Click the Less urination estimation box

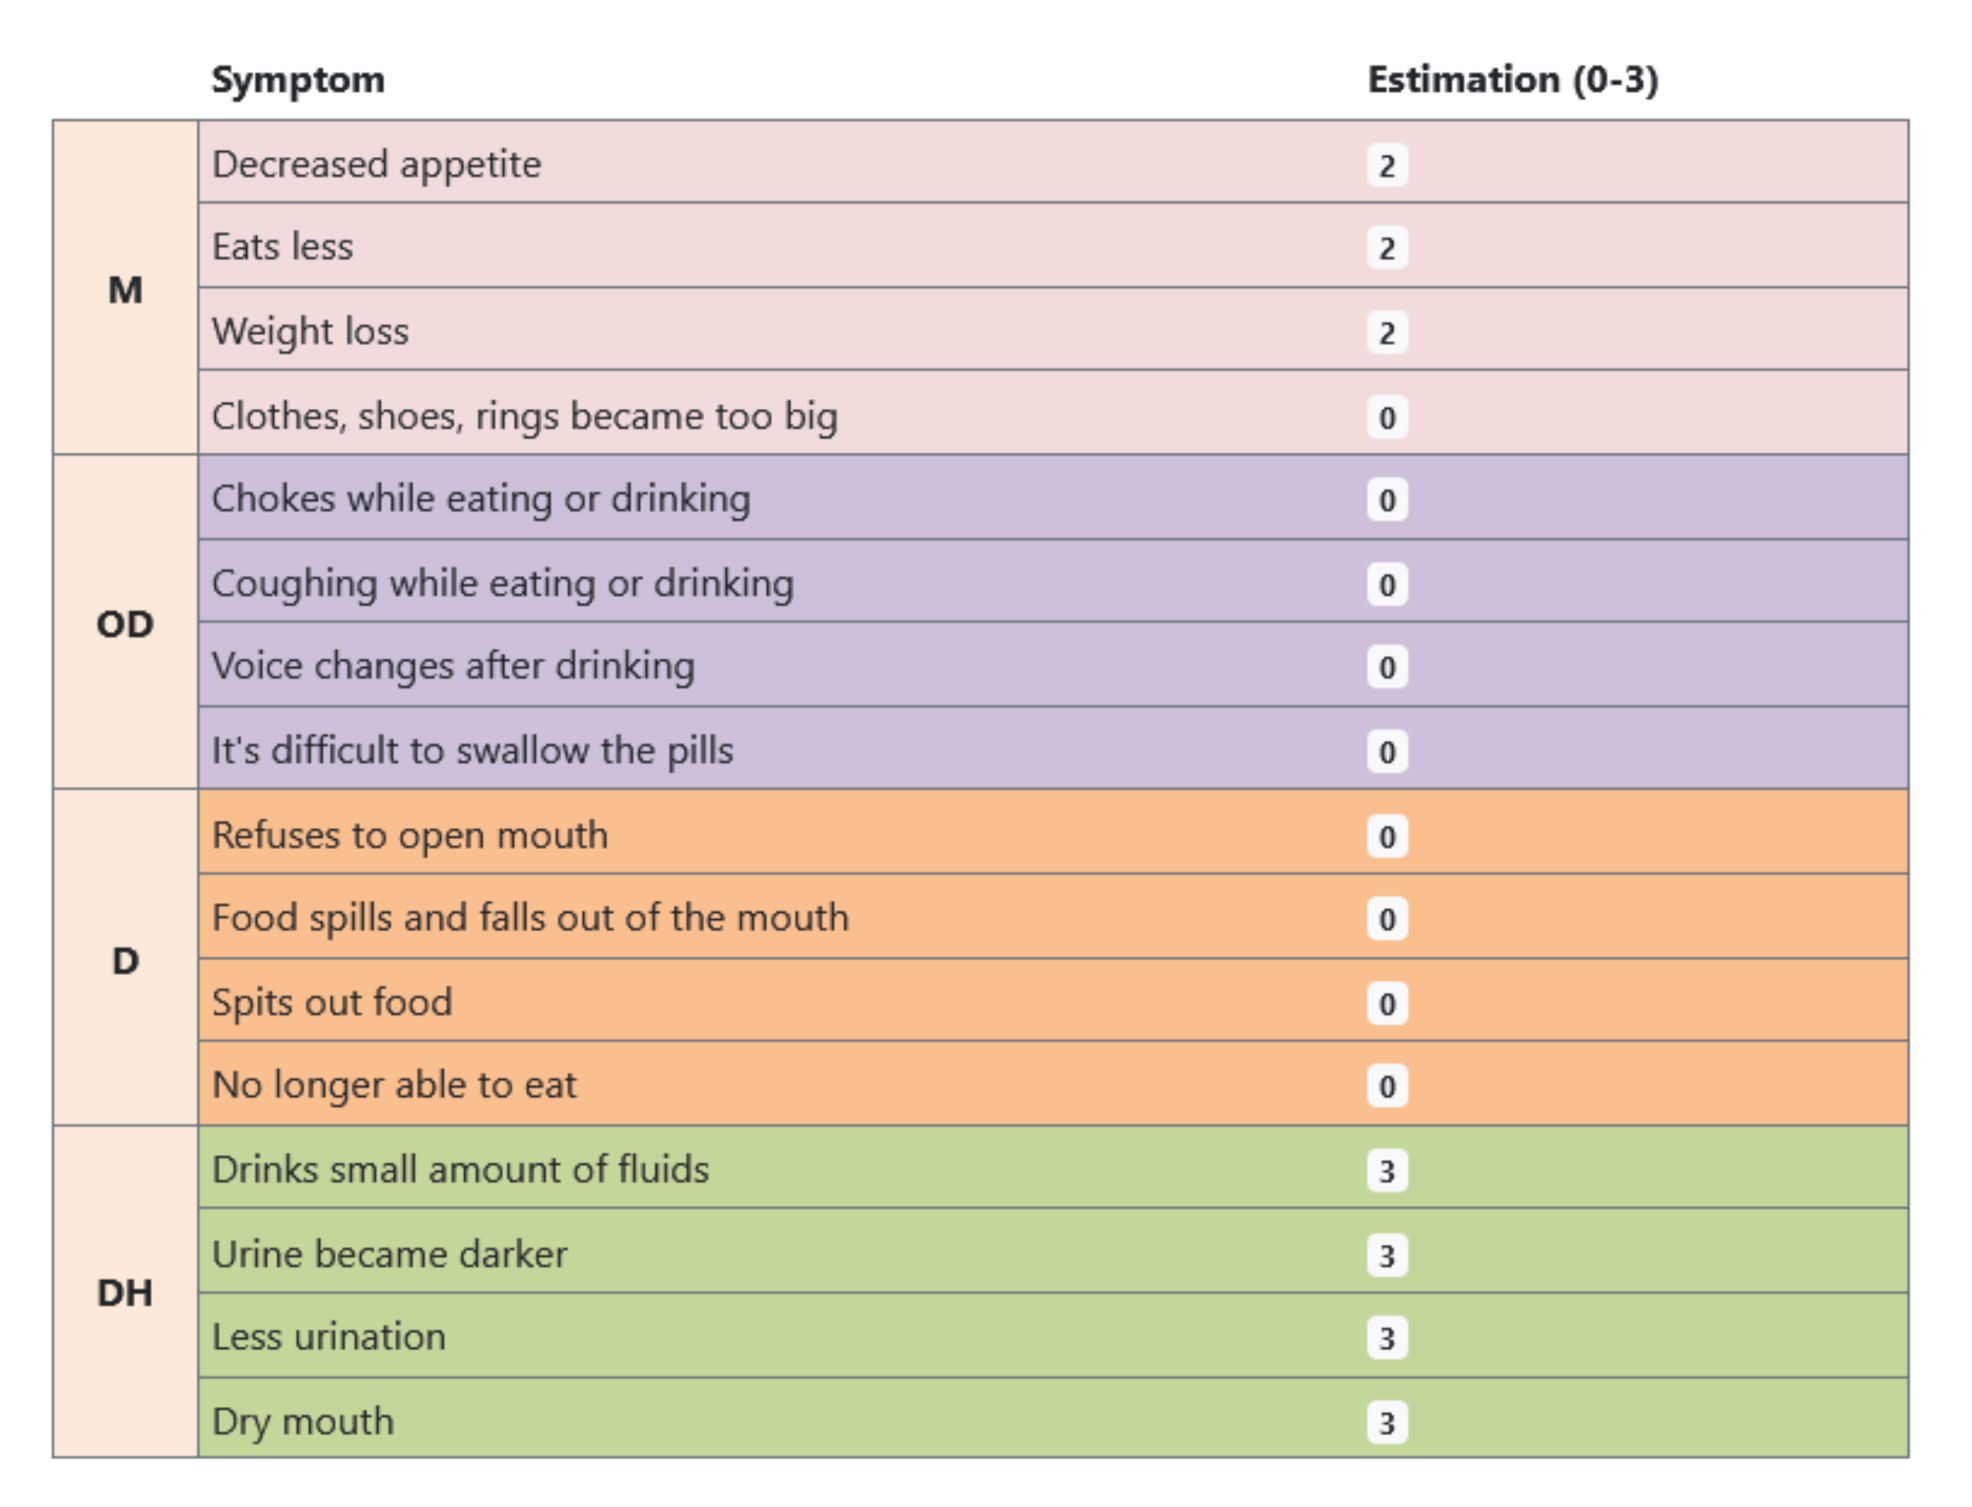click(1386, 1338)
